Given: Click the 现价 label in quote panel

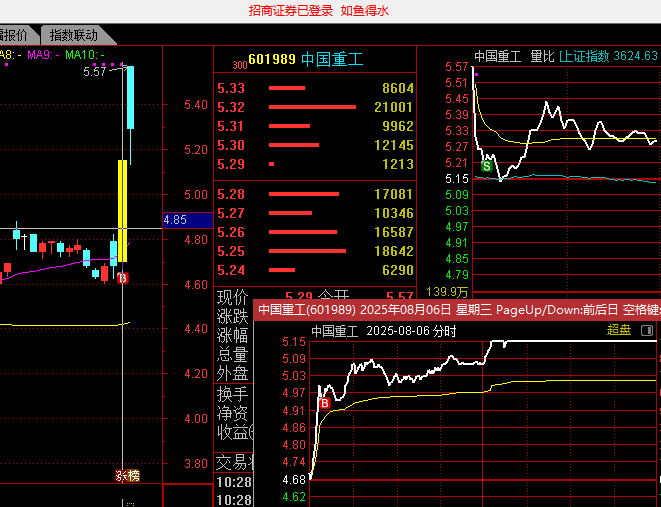Looking at the screenshot, I should pyautogui.click(x=232, y=298).
